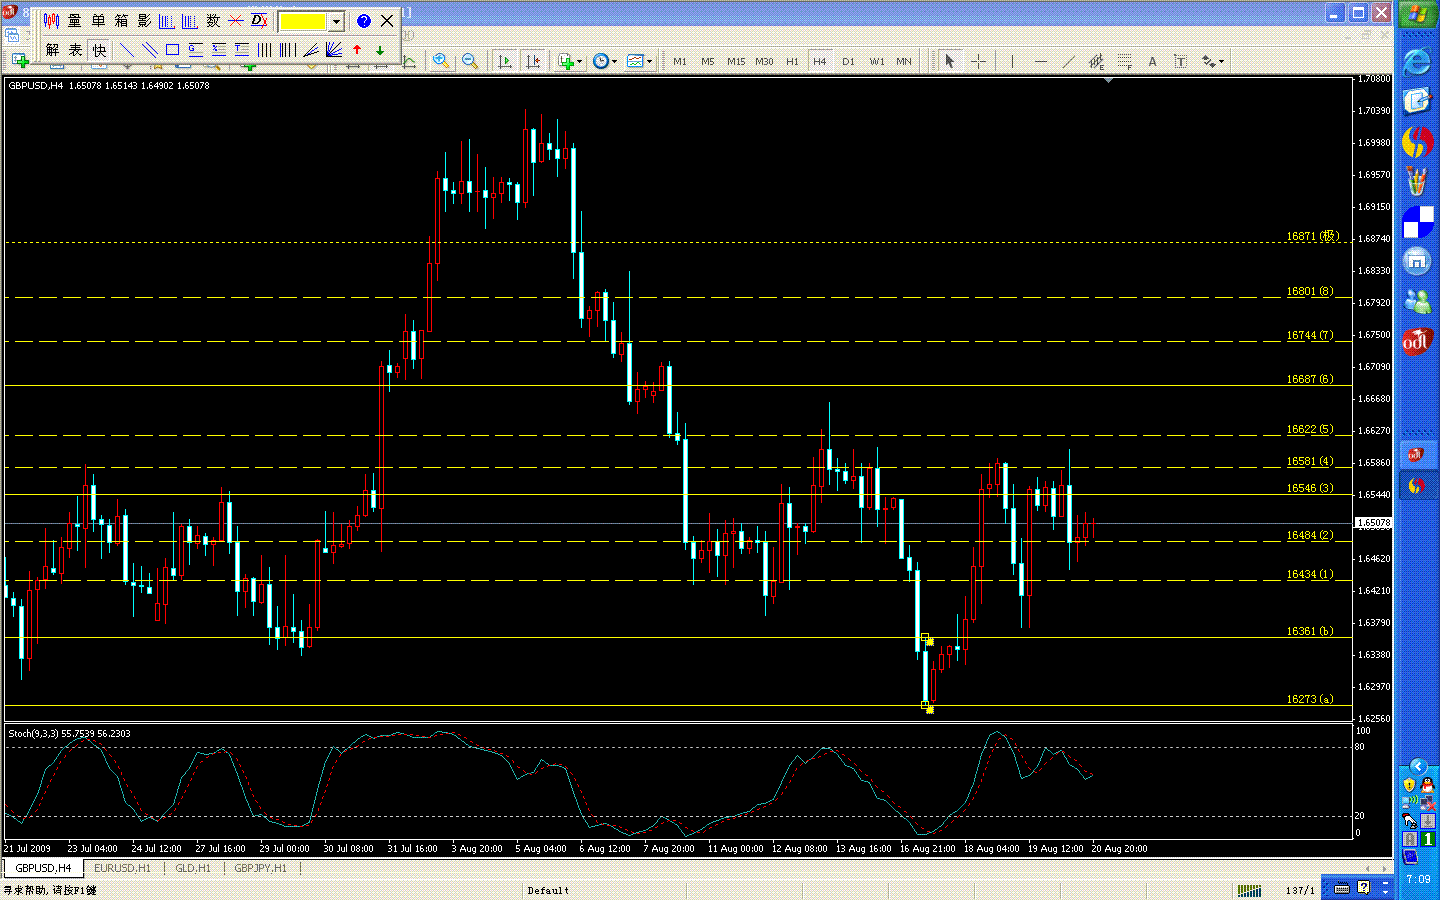Viewport: 1440px width, 900px height.
Task: Insert a green down arrow marker
Action: point(380,50)
